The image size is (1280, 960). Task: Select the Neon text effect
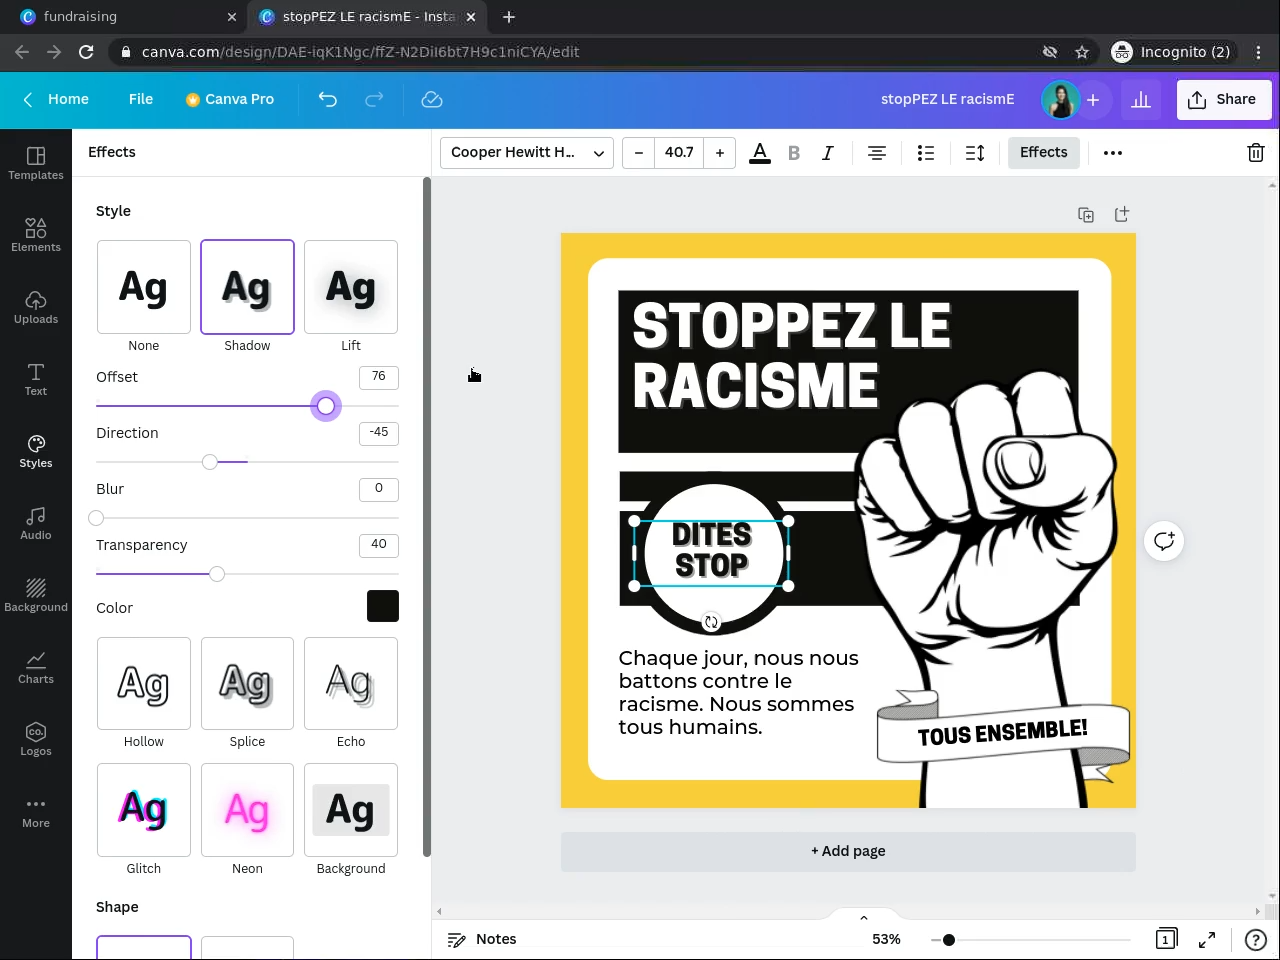[x=247, y=810]
